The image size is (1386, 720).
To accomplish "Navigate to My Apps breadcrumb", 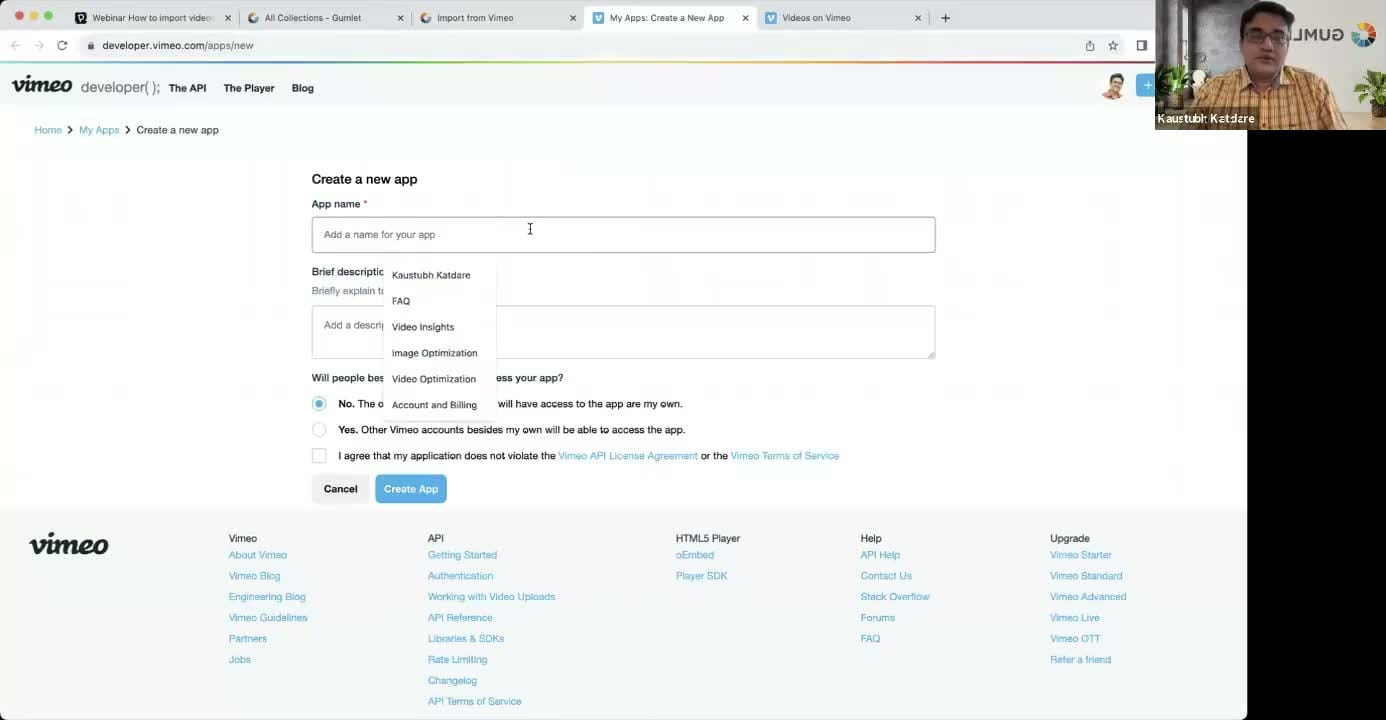I will click(x=99, y=130).
